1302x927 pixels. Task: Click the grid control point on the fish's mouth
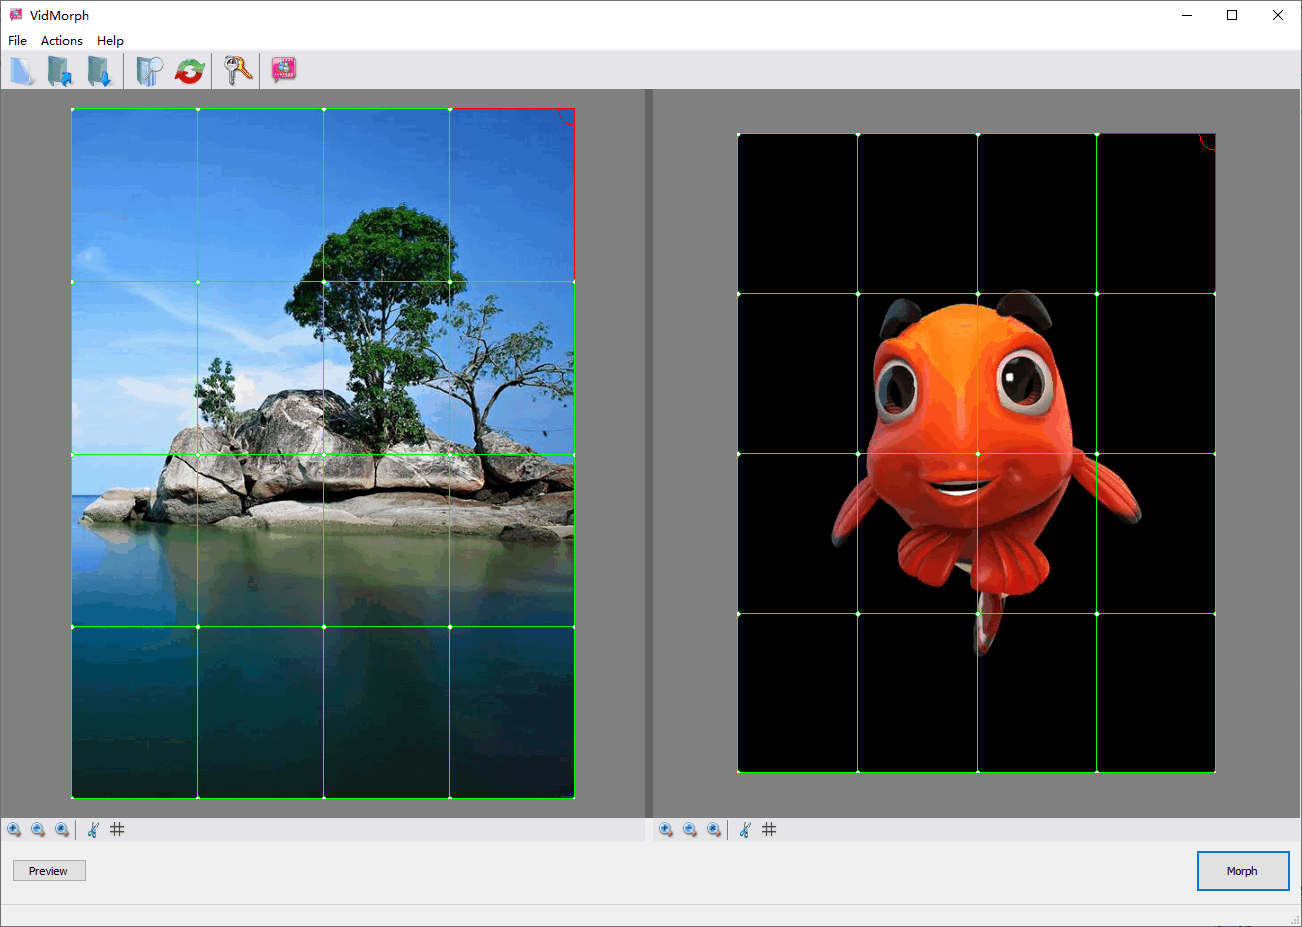978,454
